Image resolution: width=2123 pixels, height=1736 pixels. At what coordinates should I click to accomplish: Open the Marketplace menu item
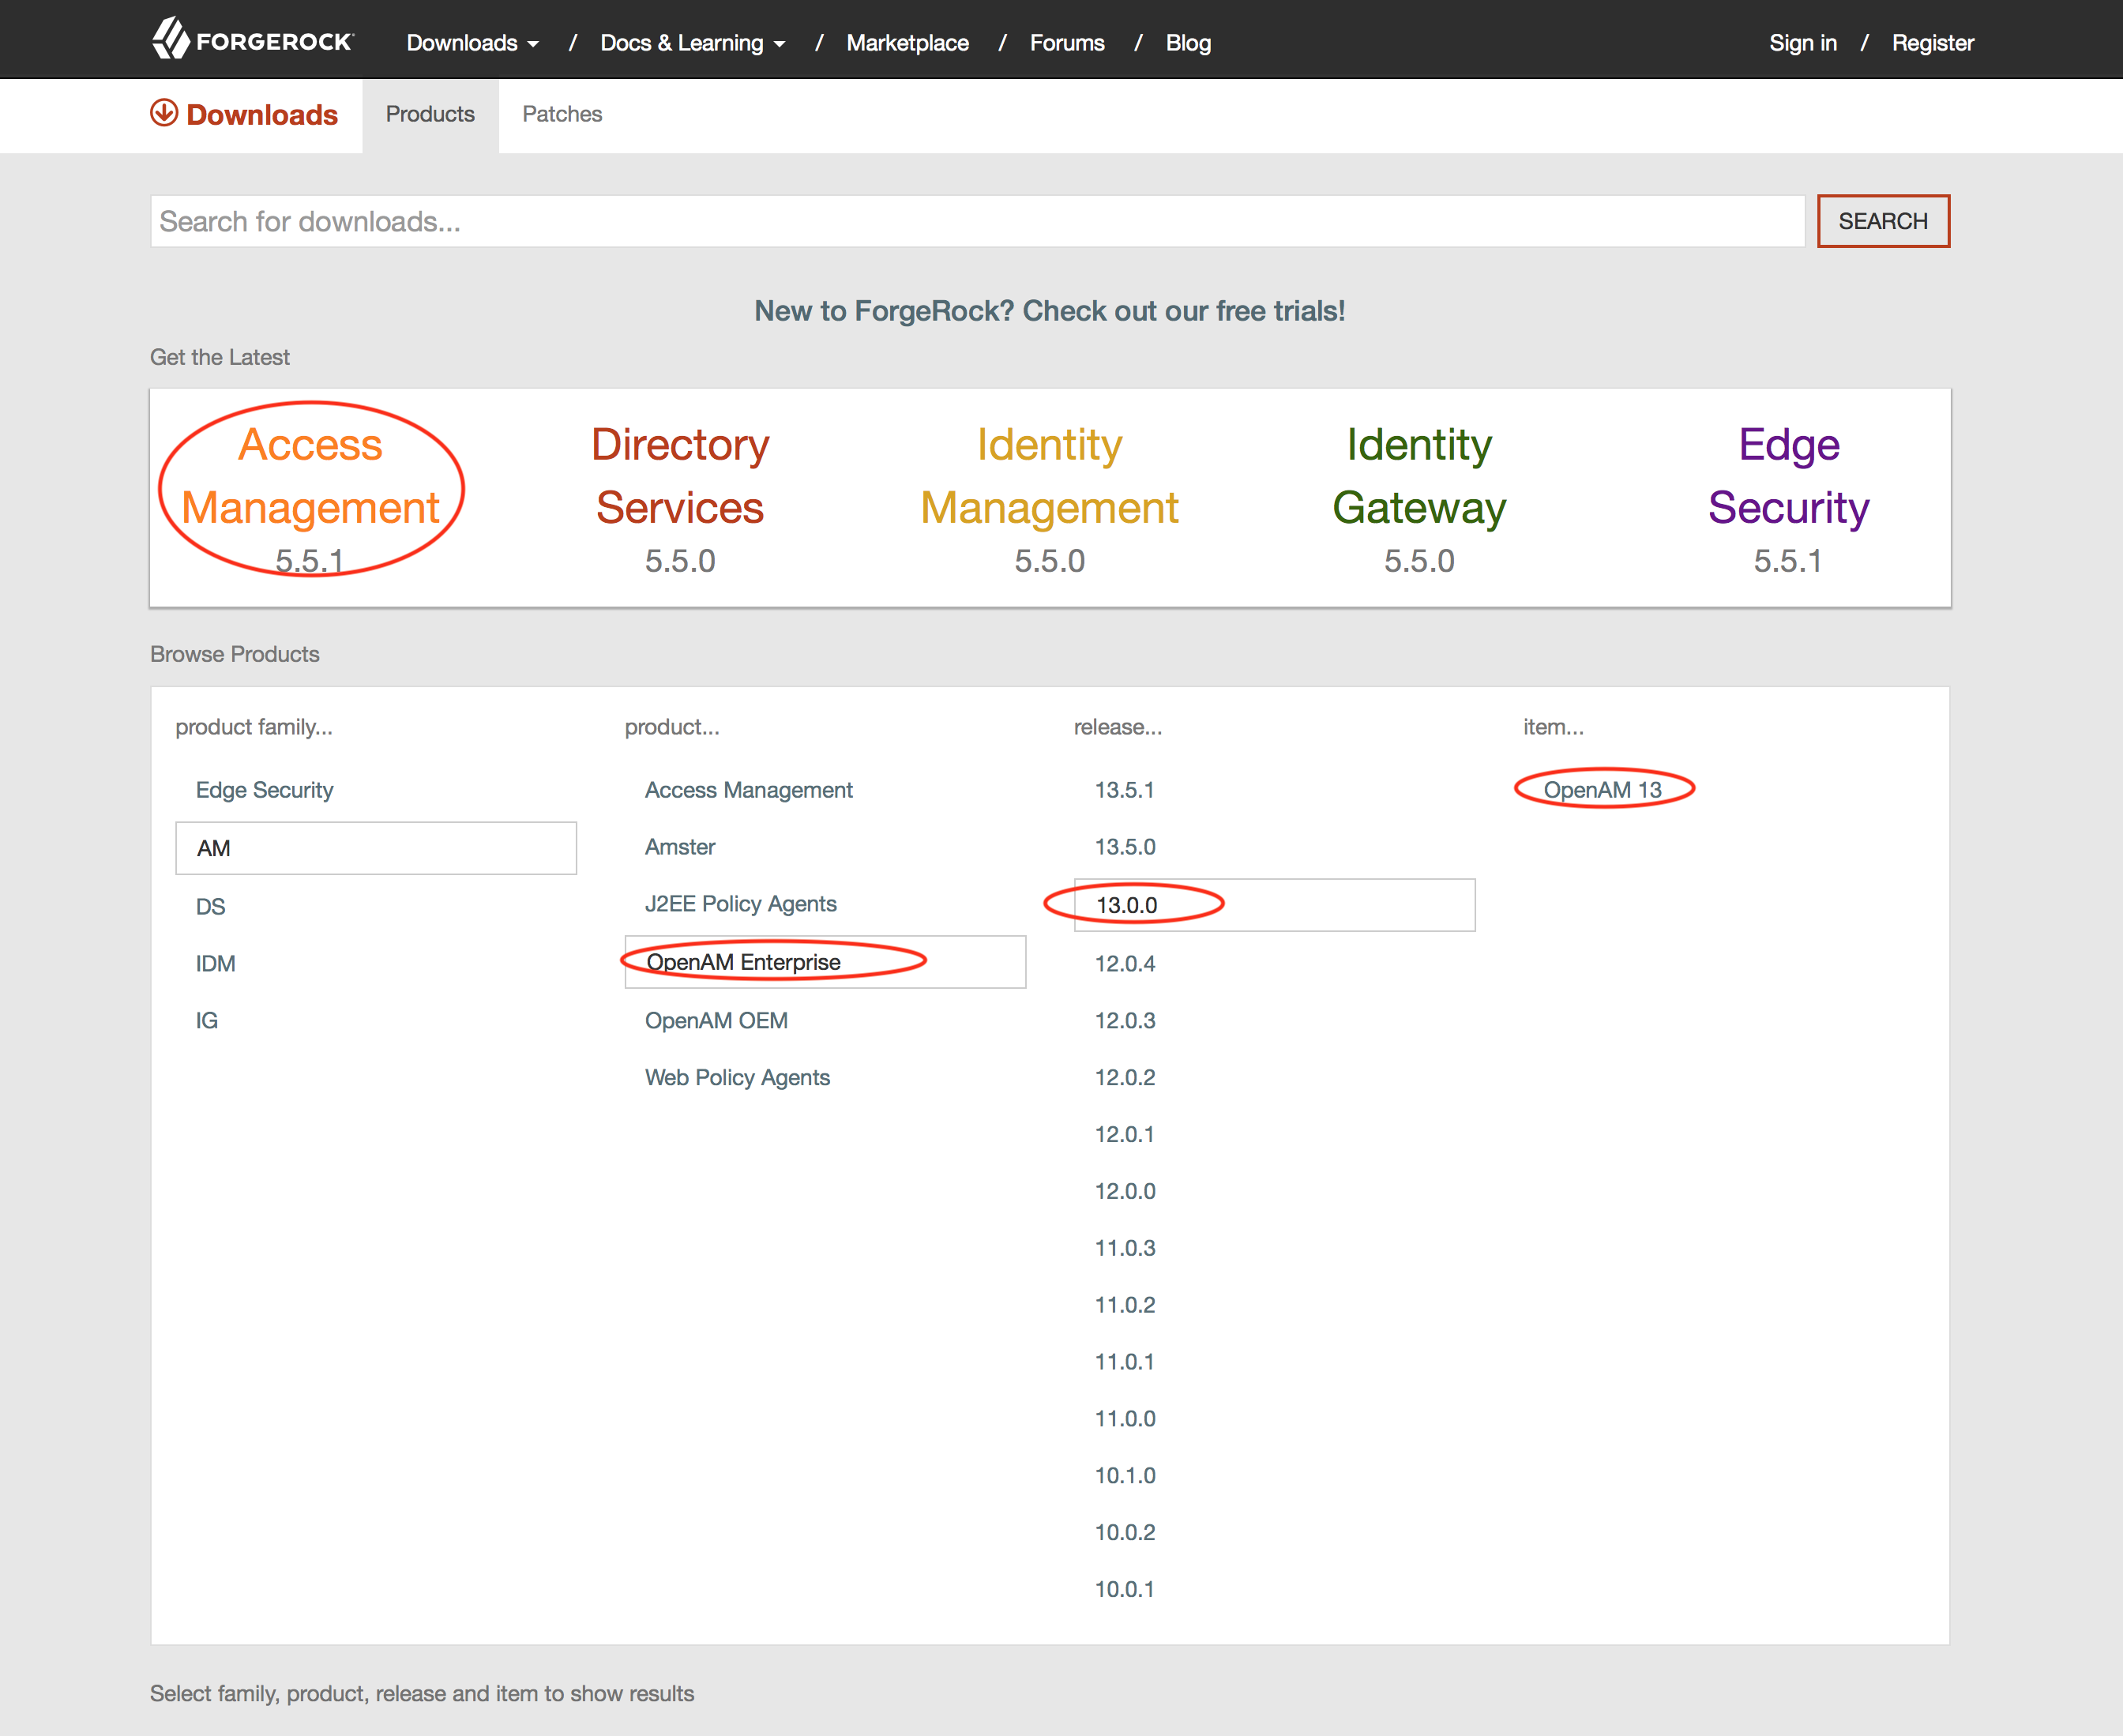[x=906, y=43]
